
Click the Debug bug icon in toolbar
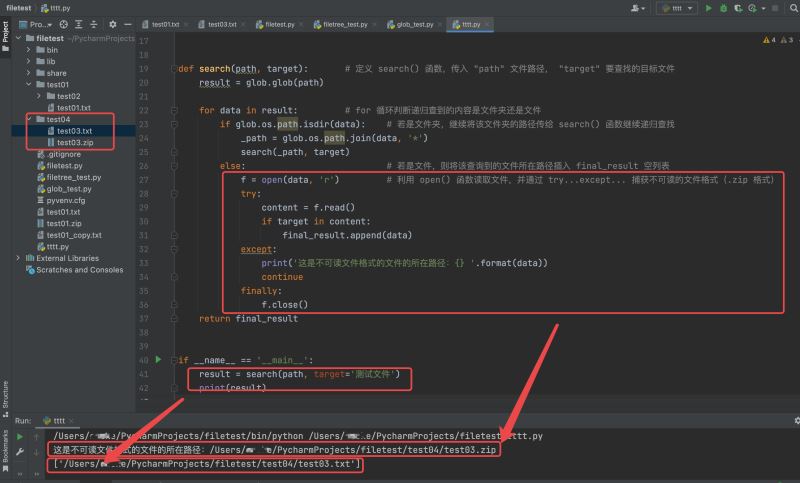point(724,7)
